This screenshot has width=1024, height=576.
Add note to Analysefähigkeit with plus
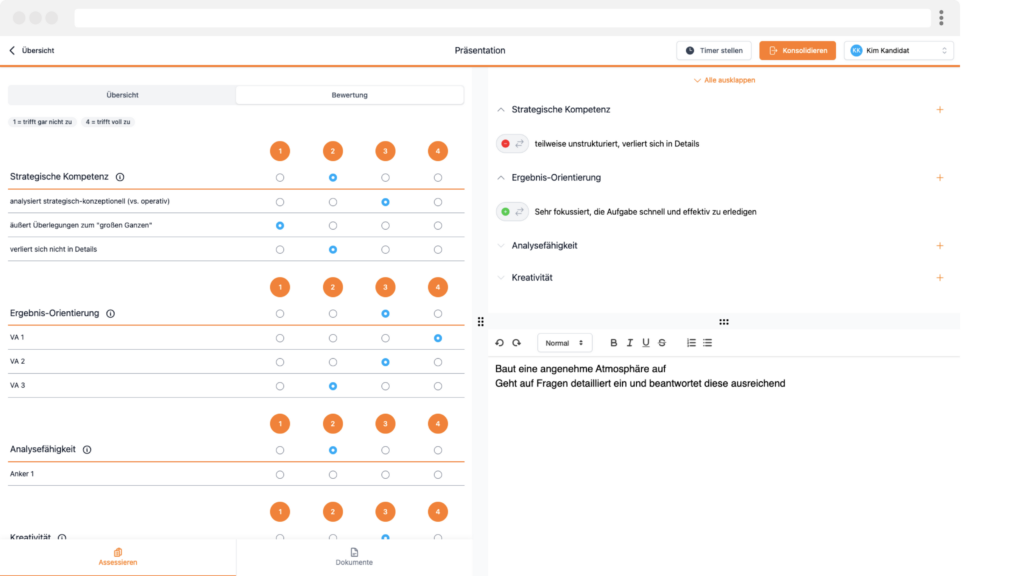940,246
